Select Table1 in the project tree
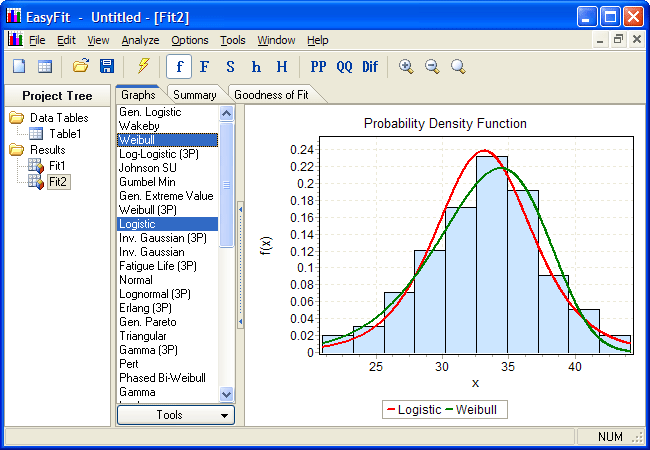 pyautogui.click(x=65, y=134)
